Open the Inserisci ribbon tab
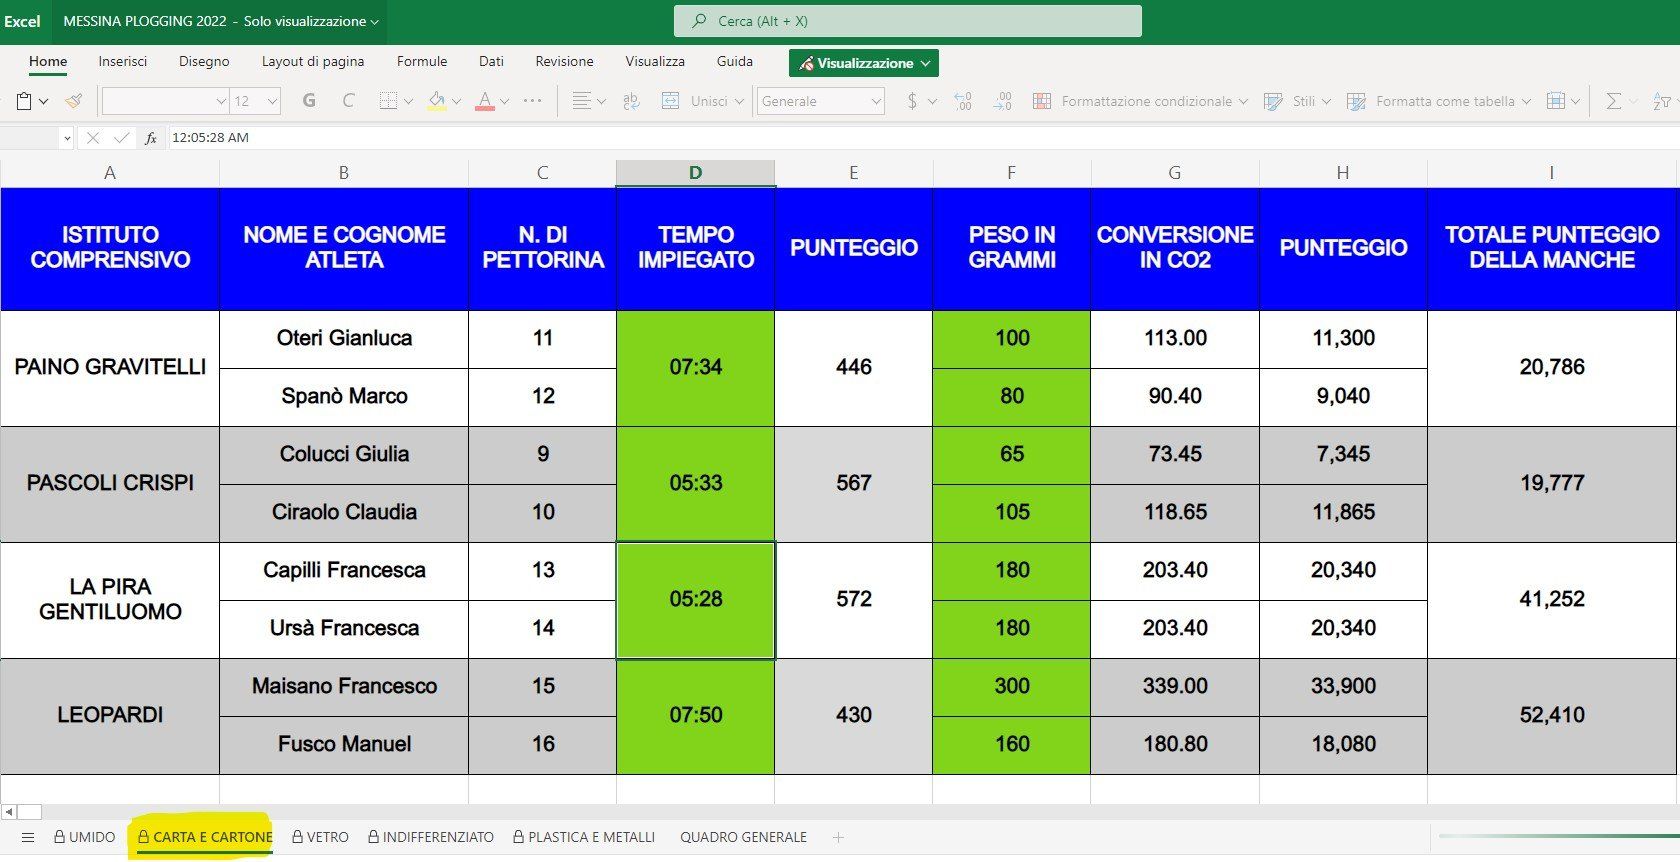 [123, 61]
